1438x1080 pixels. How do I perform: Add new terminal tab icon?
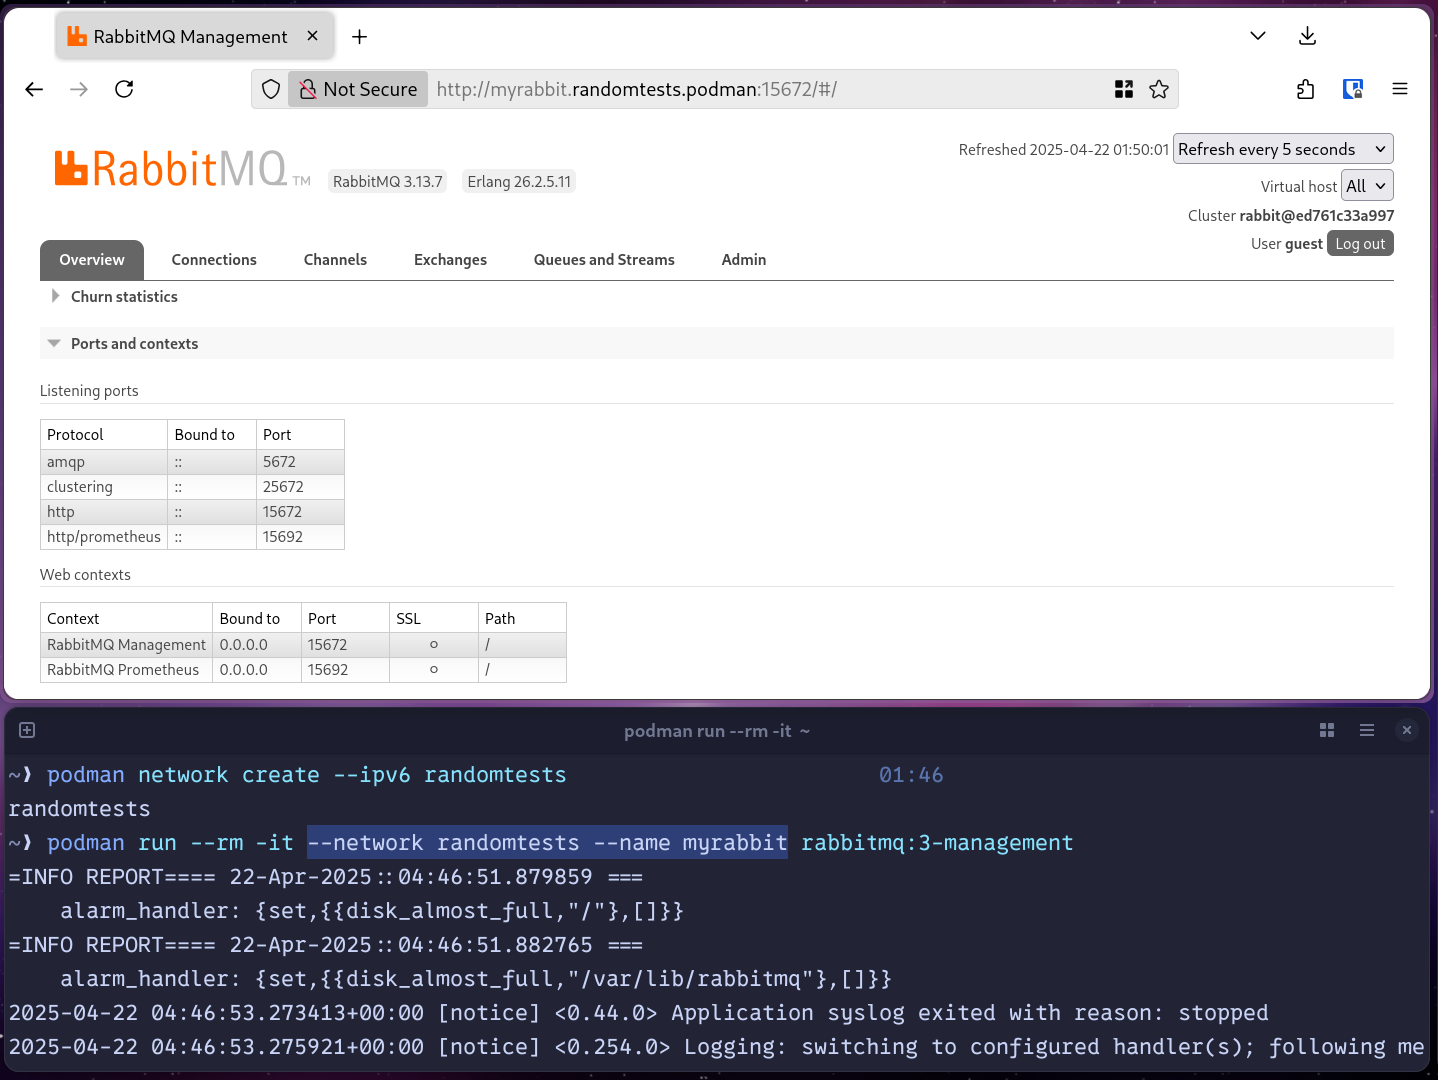(x=27, y=730)
